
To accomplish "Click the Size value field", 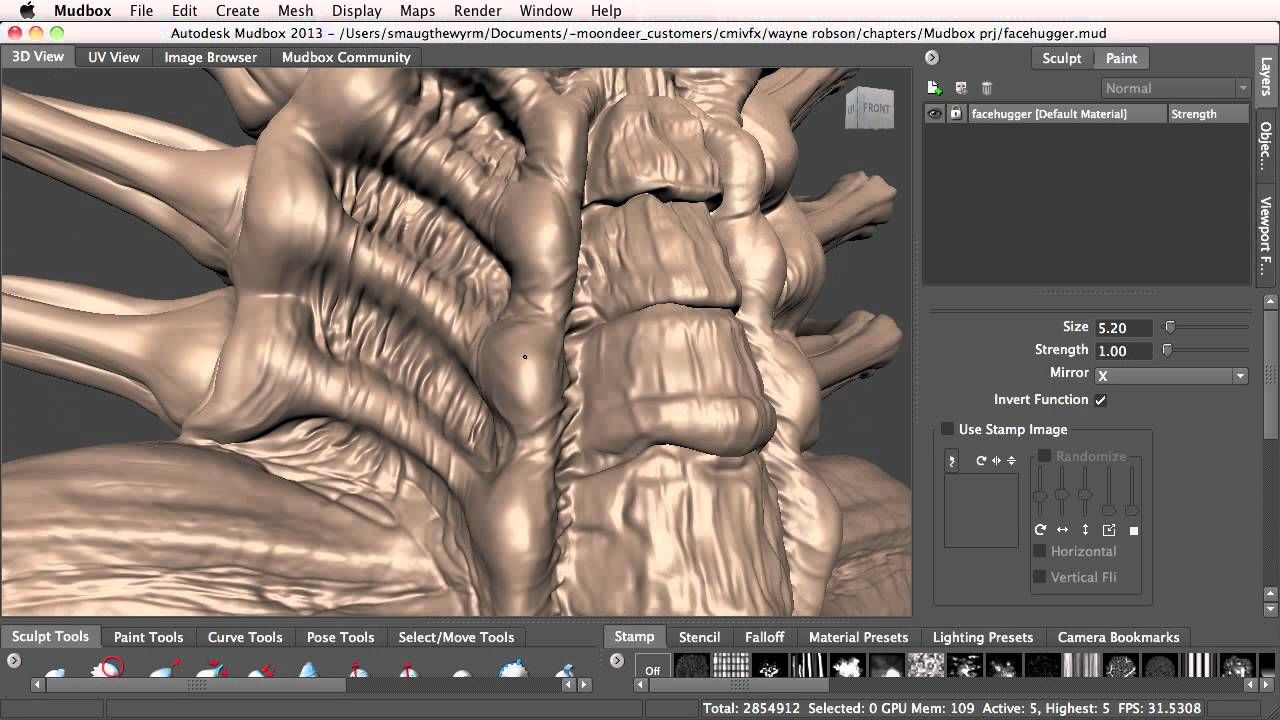I will pos(1125,328).
